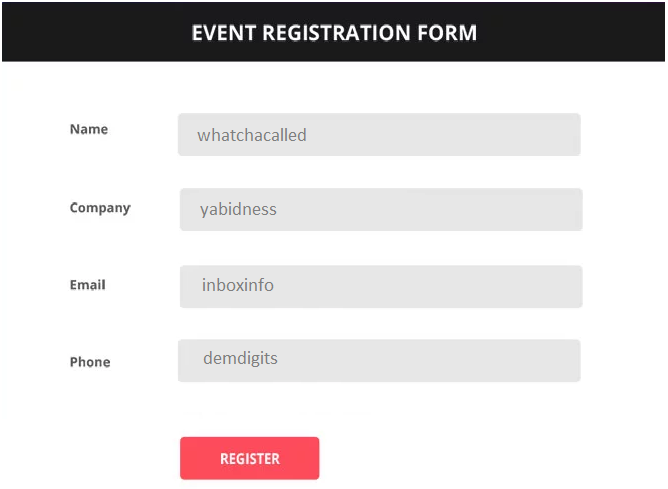Image resolution: width=668 pixels, height=489 pixels.
Task: Click the 'whatchacalled' placeholder text
Action: [252, 135]
